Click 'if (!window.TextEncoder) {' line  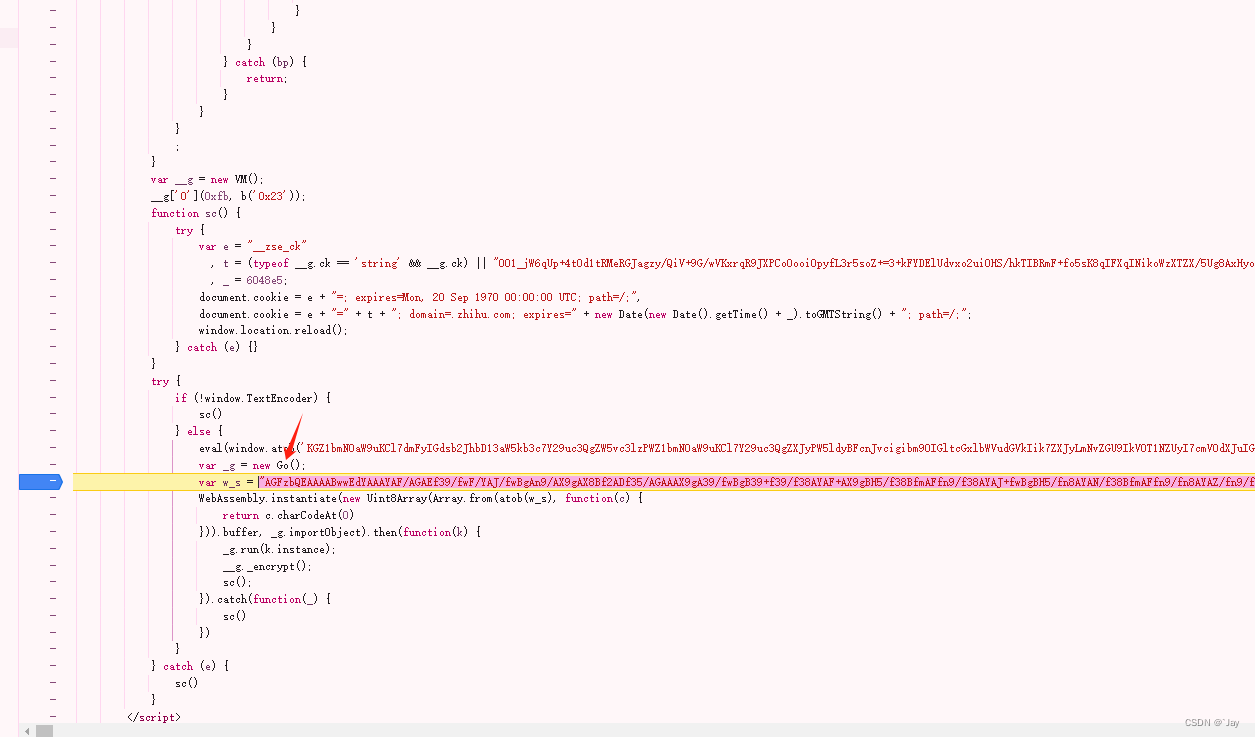tap(253, 398)
